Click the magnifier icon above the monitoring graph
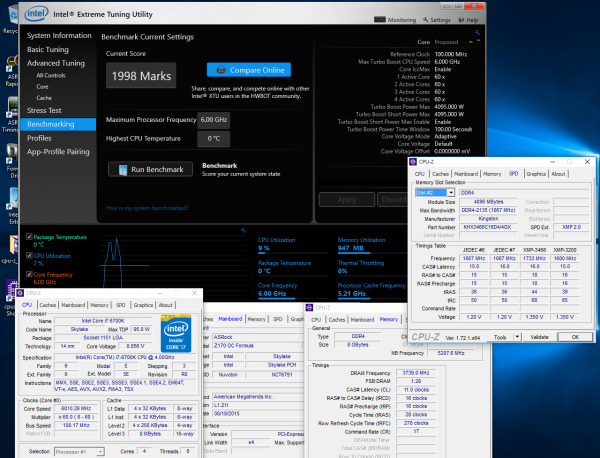Screen dimensions: 600x458 point(243,230)
